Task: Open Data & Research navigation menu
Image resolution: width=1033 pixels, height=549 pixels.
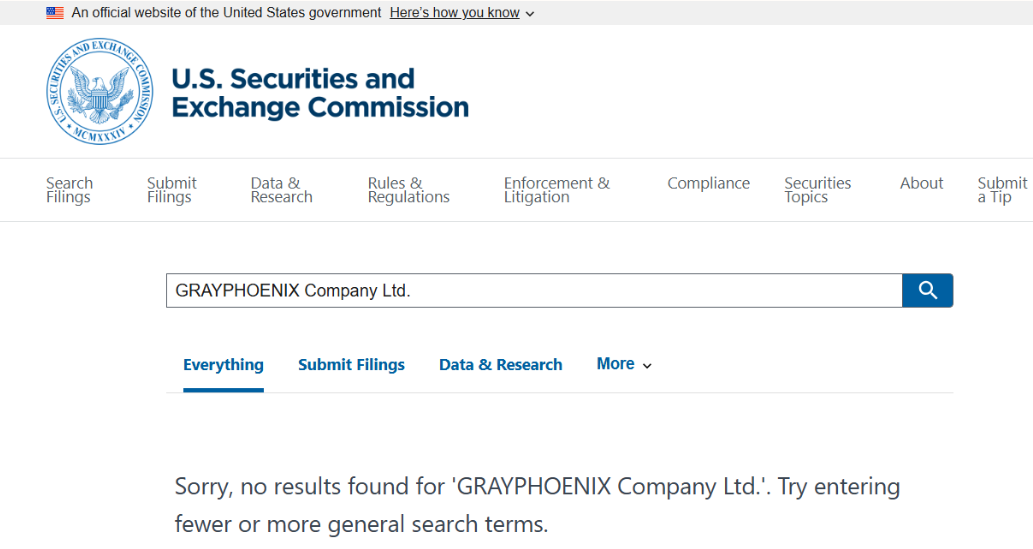Action: (281, 190)
